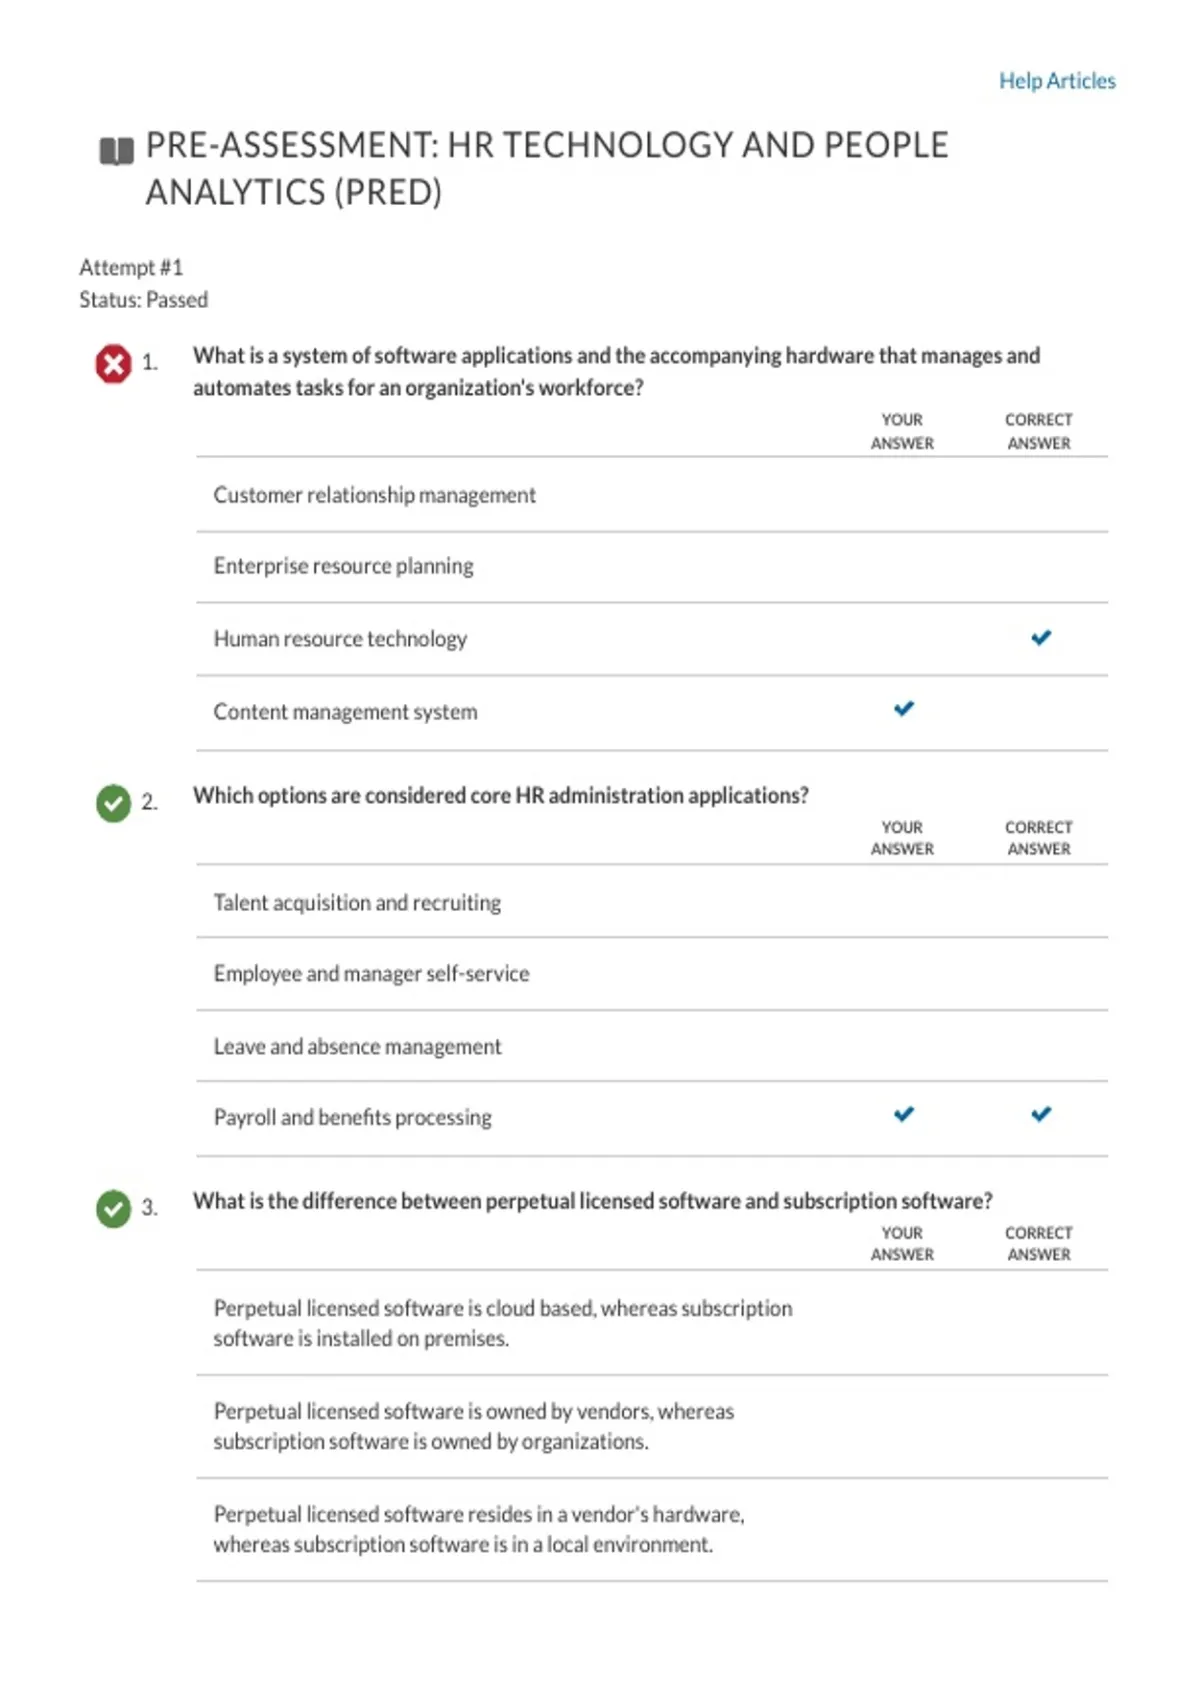Click the book icon beside the assessment title
1200x1700 pixels.
pos(117,151)
